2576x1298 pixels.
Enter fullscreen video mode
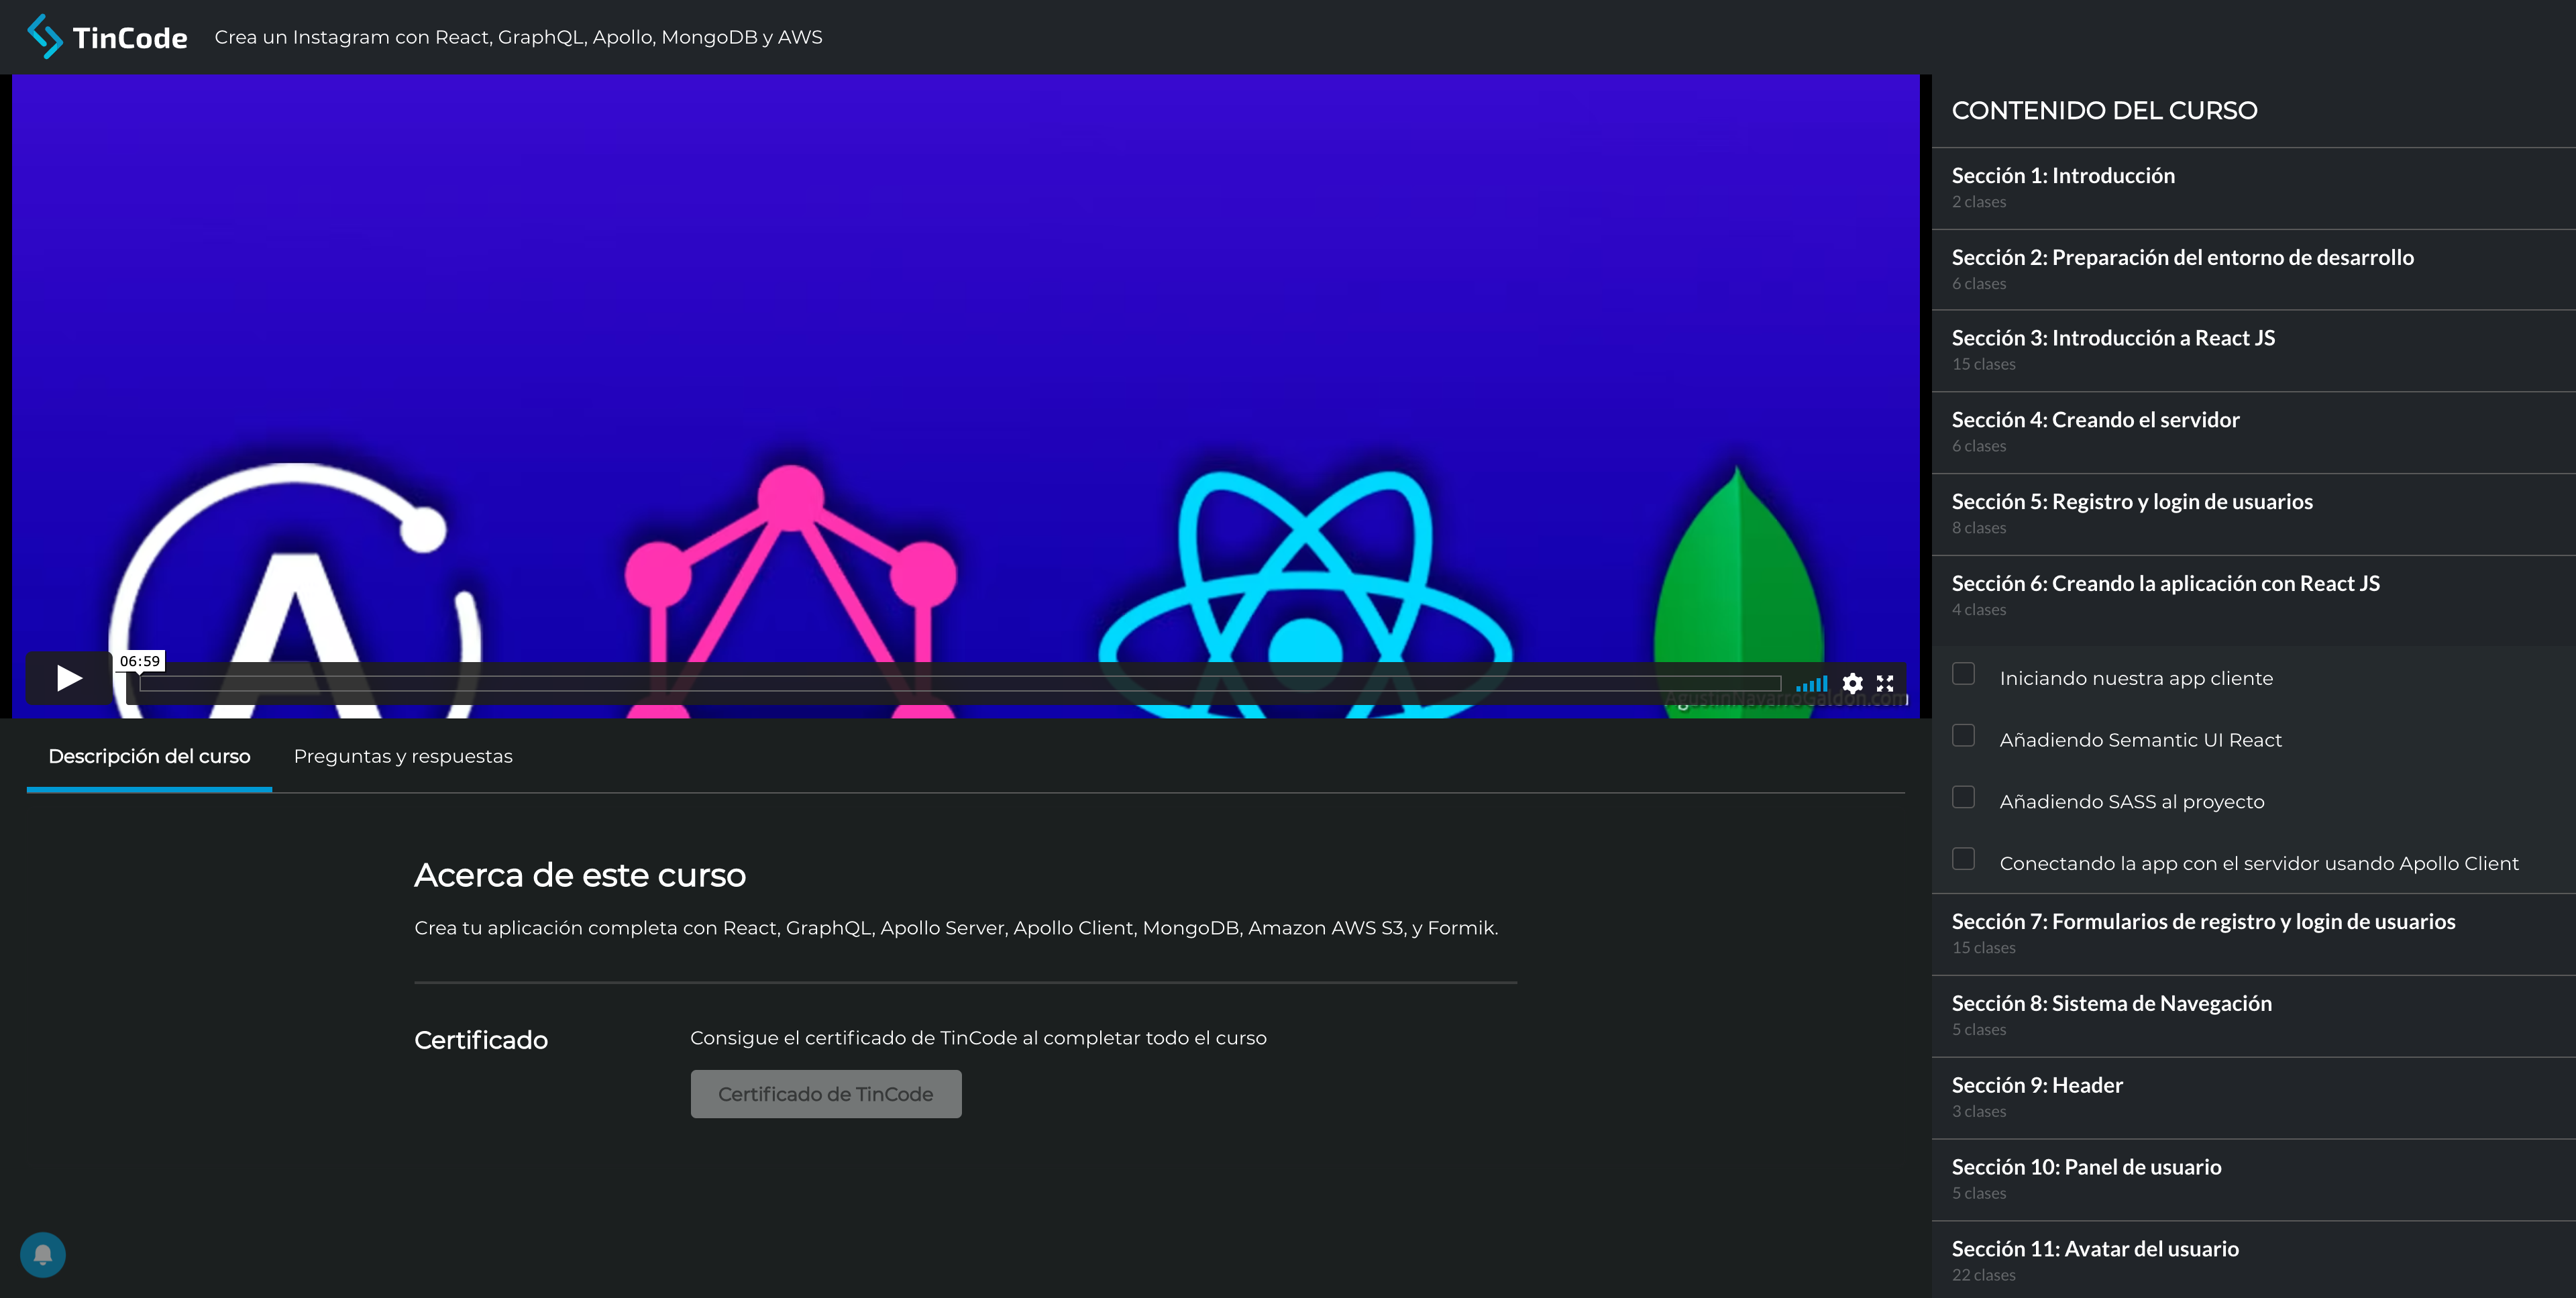(1885, 683)
